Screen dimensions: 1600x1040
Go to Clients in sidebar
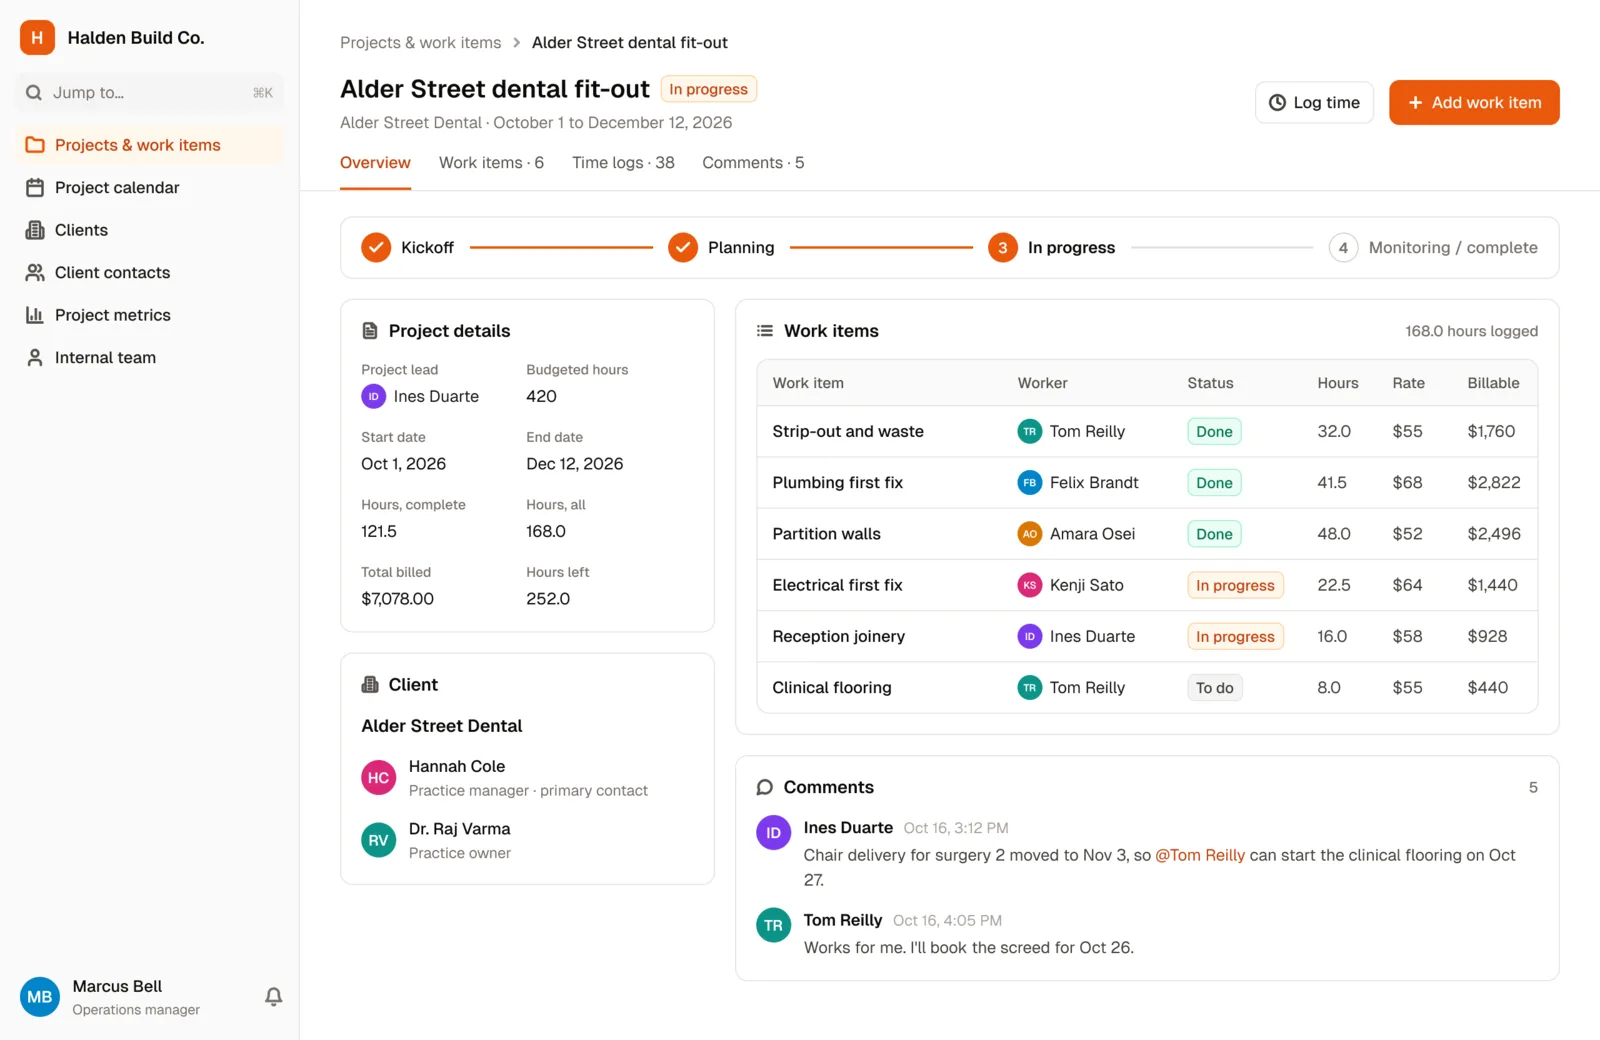pyautogui.click(x=149, y=230)
